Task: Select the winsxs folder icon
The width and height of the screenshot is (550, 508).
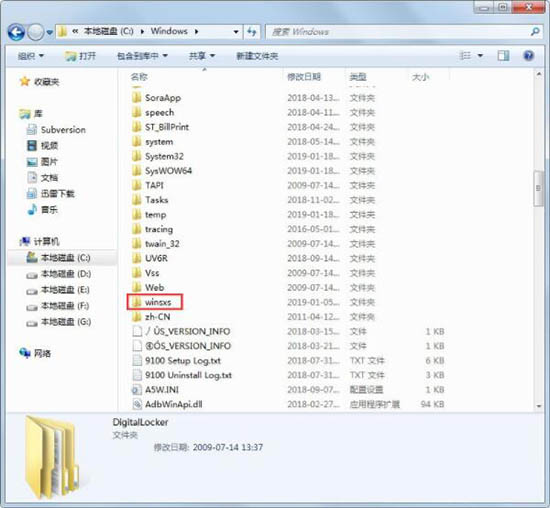Action: pos(137,302)
